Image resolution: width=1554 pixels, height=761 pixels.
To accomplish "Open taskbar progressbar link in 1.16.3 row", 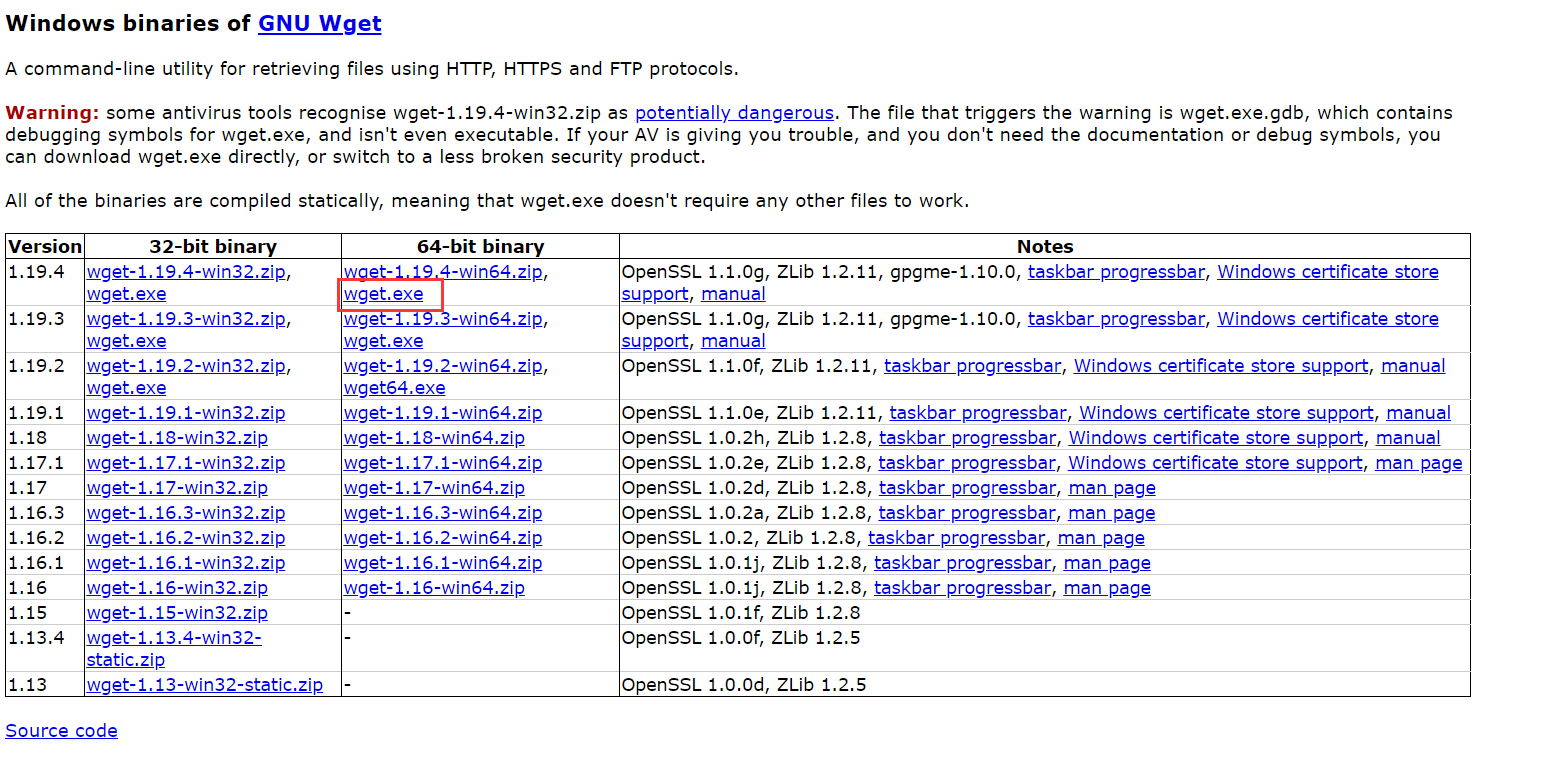I will [x=967, y=513].
